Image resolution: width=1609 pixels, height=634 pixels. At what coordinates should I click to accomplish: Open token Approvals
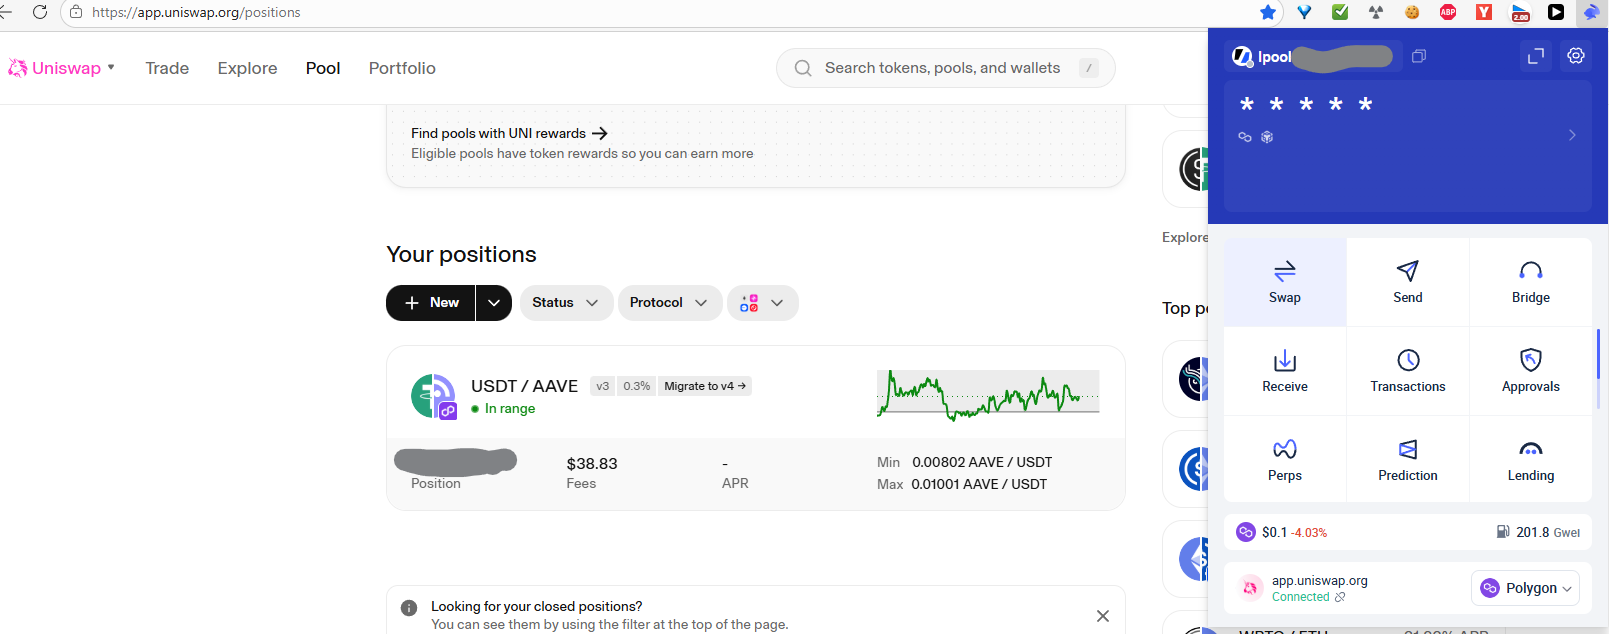1530,370
